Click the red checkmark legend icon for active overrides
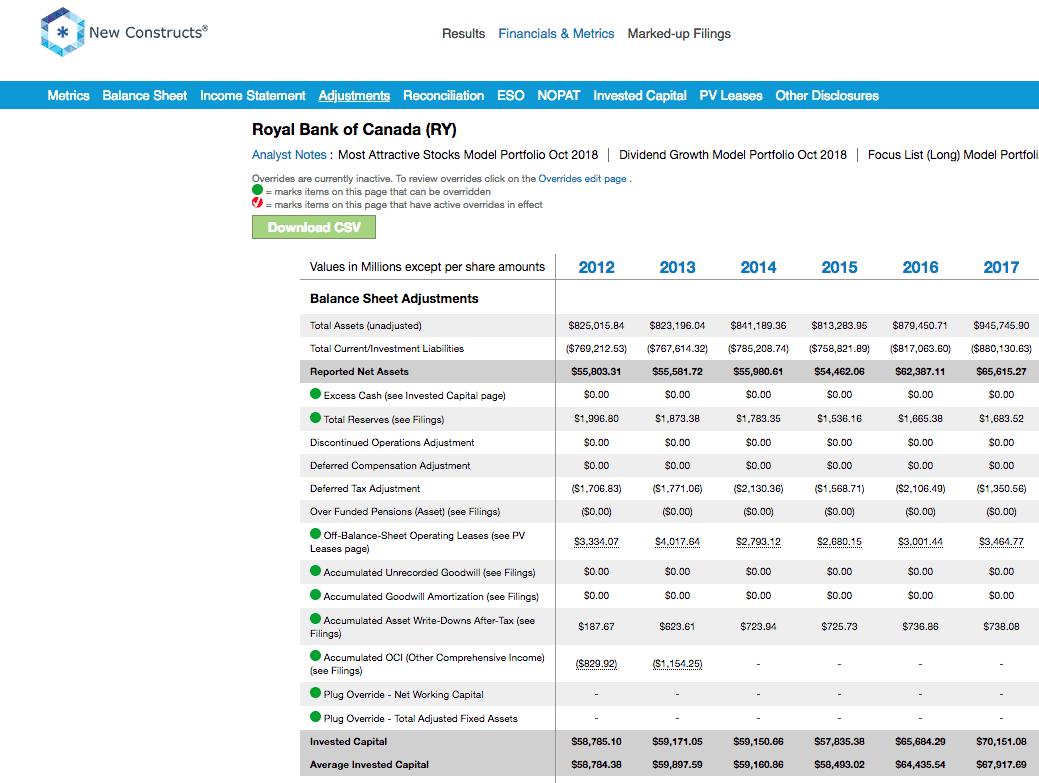This screenshot has height=783, width=1039. (x=257, y=203)
